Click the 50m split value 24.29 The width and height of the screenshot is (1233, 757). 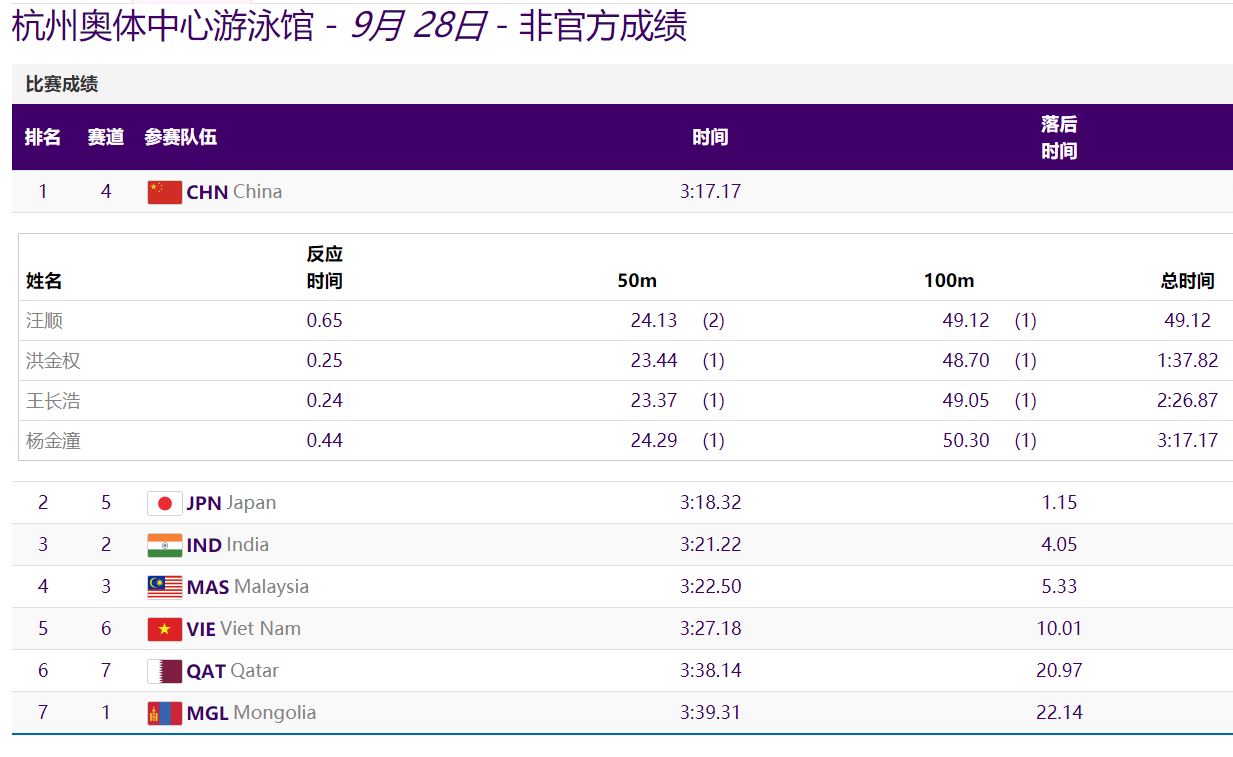tap(654, 441)
